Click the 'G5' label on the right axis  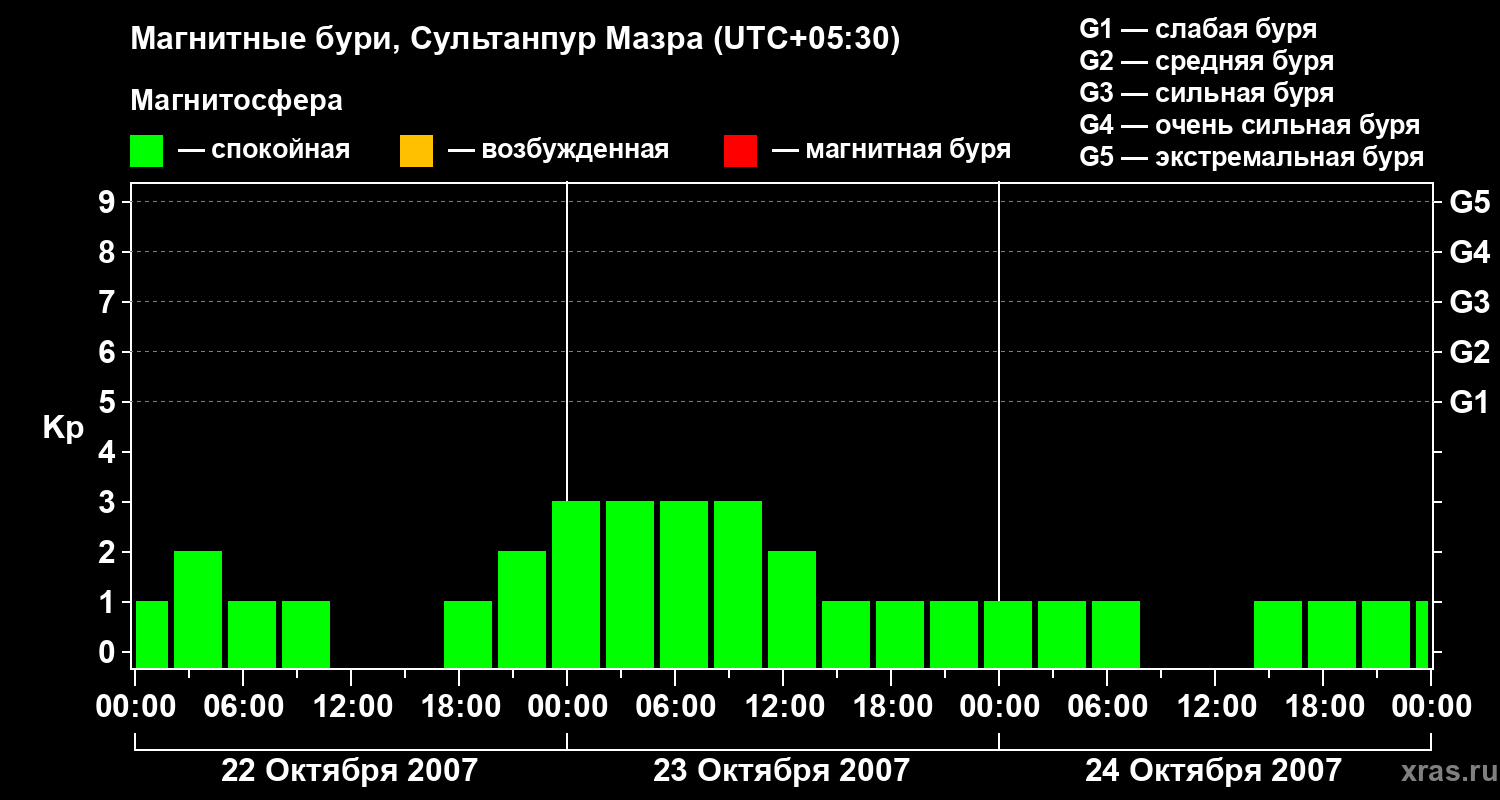1470,202
